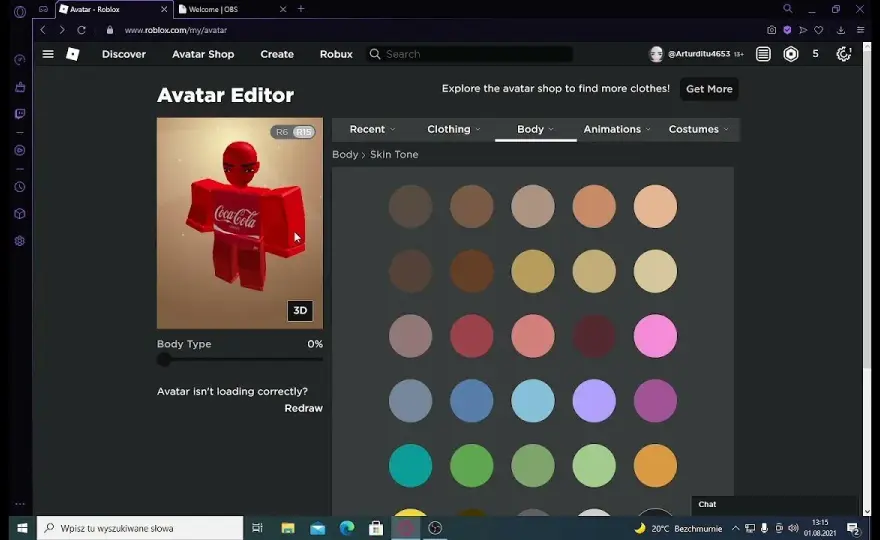Show hidden system tray icons chevron

tap(735, 528)
